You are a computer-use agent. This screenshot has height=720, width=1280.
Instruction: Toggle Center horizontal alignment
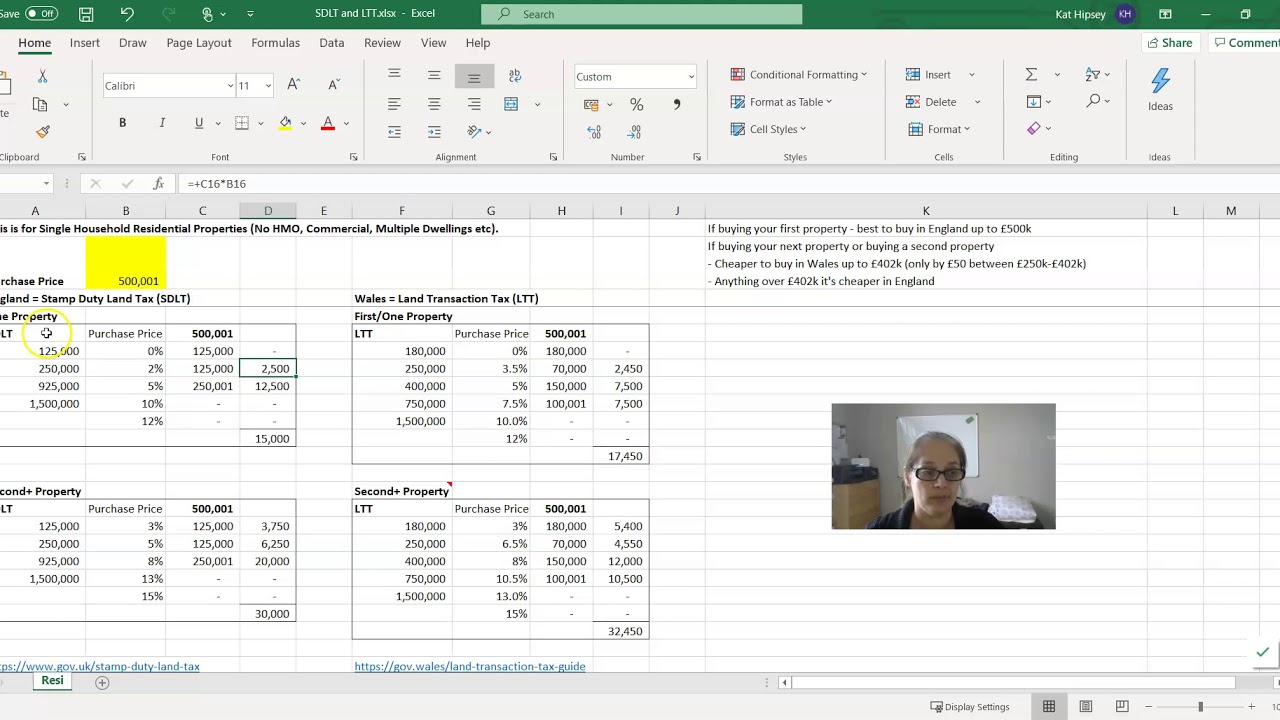[434, 104]
